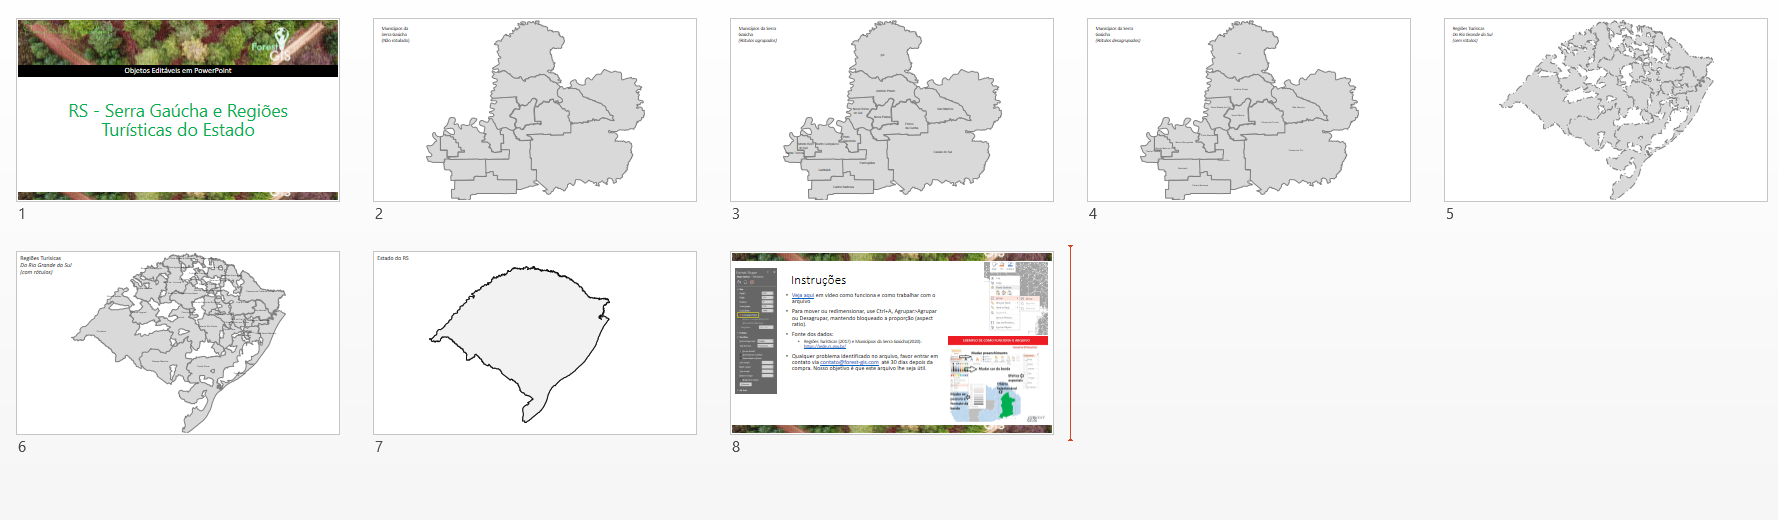This screenshot has width=1778, height=520.
Task: Select slide 2, the Serra Gaúcha map without labels
Action: tap(535, 110)
